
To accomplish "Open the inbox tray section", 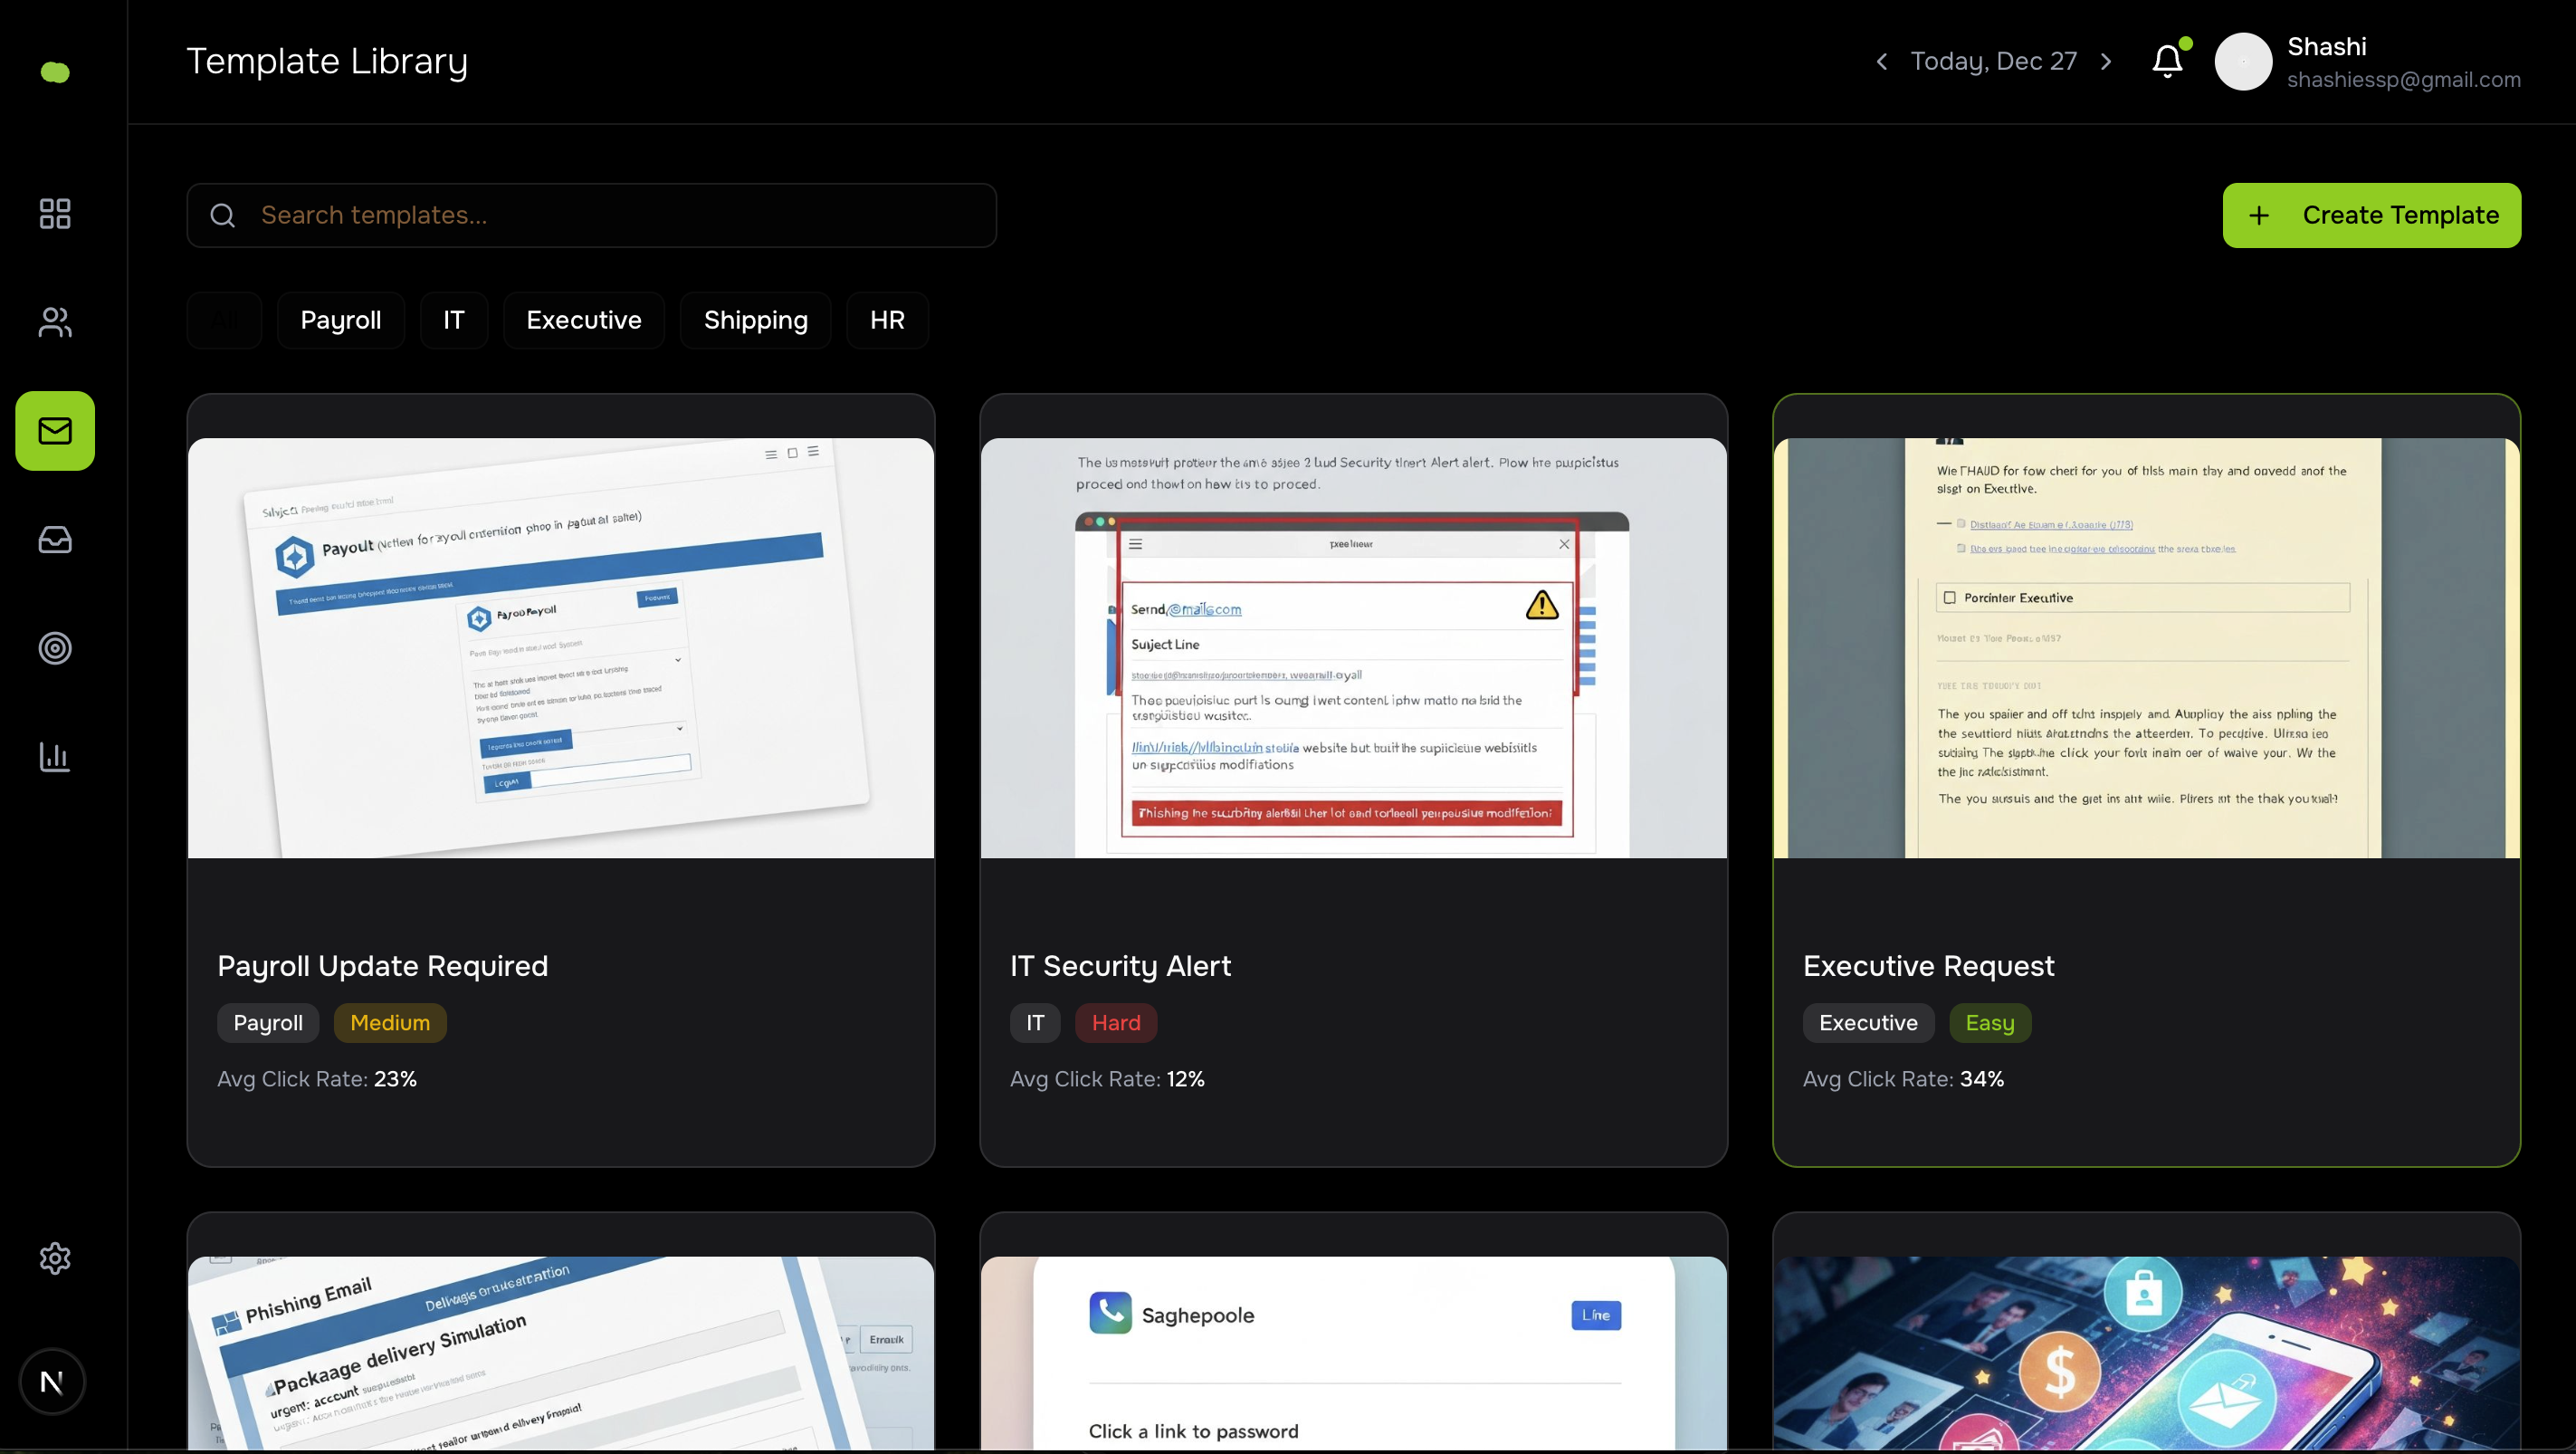I will 54,539.
